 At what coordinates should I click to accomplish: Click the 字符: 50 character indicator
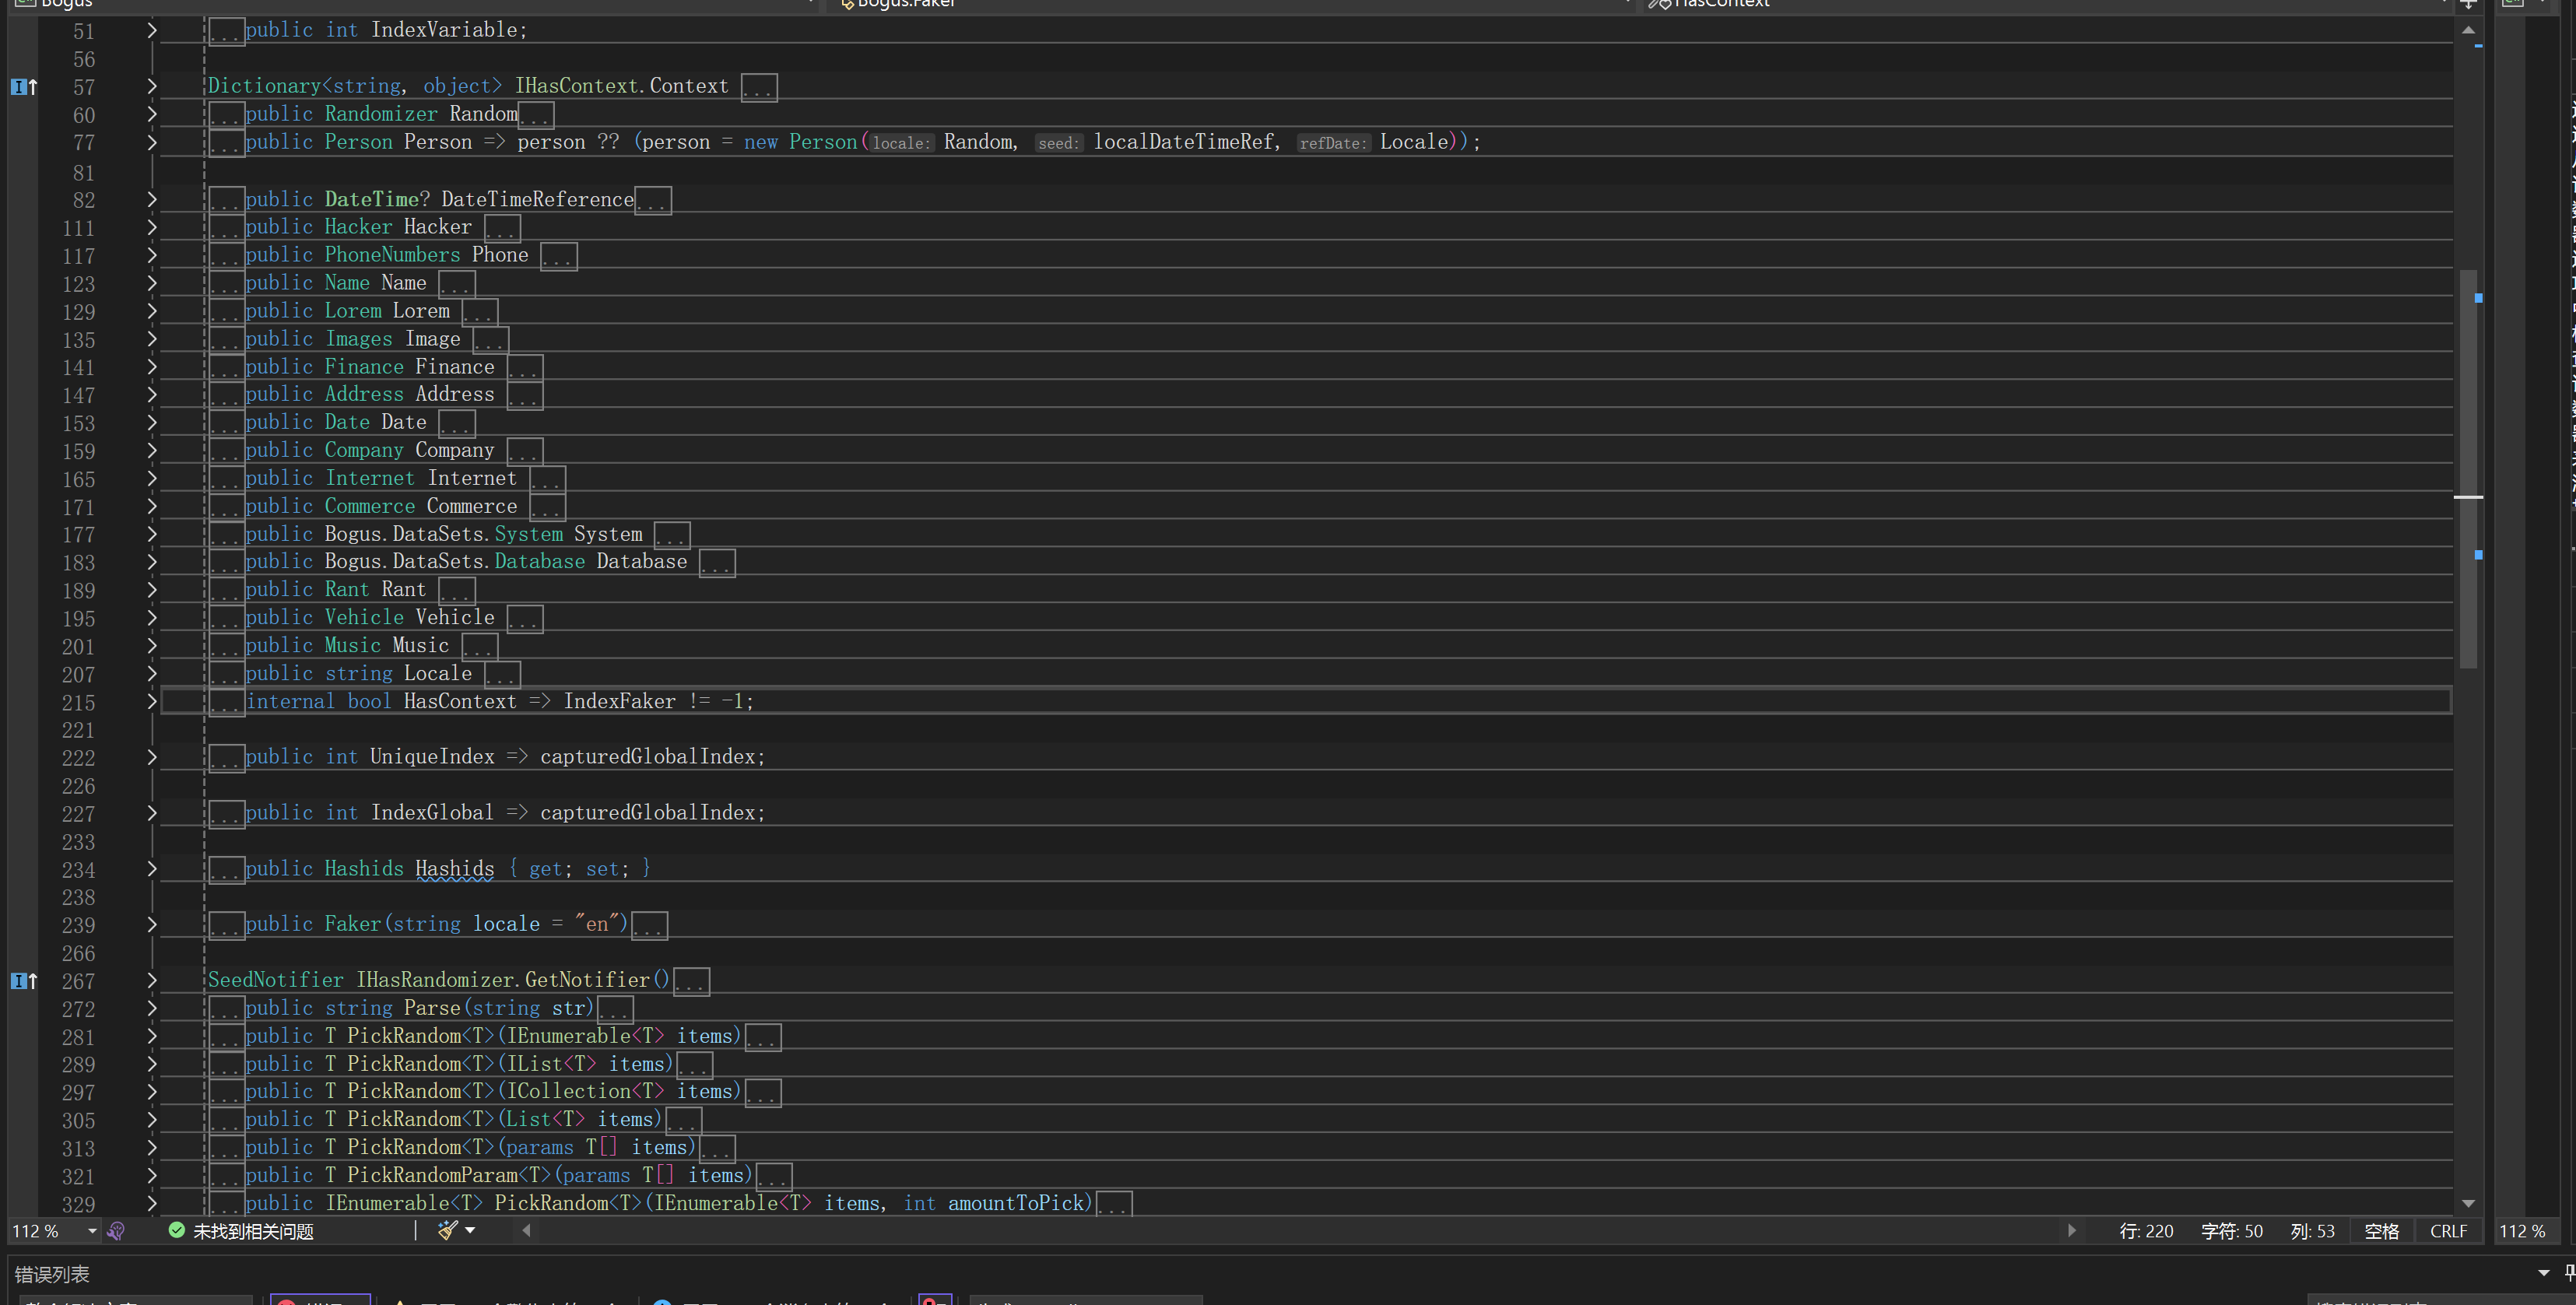tap(2232, 1231)
